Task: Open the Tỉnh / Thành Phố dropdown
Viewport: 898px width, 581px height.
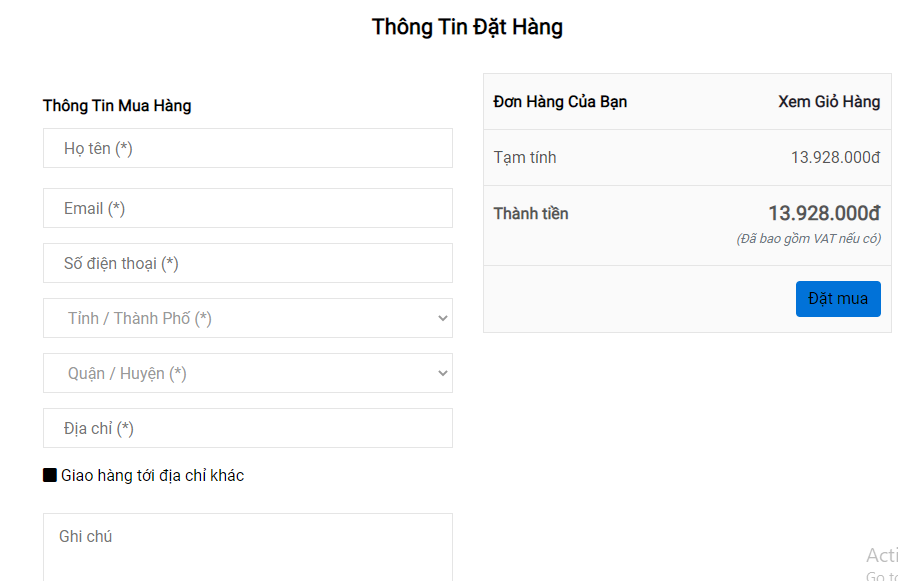Action: click(x=247, y=318)
